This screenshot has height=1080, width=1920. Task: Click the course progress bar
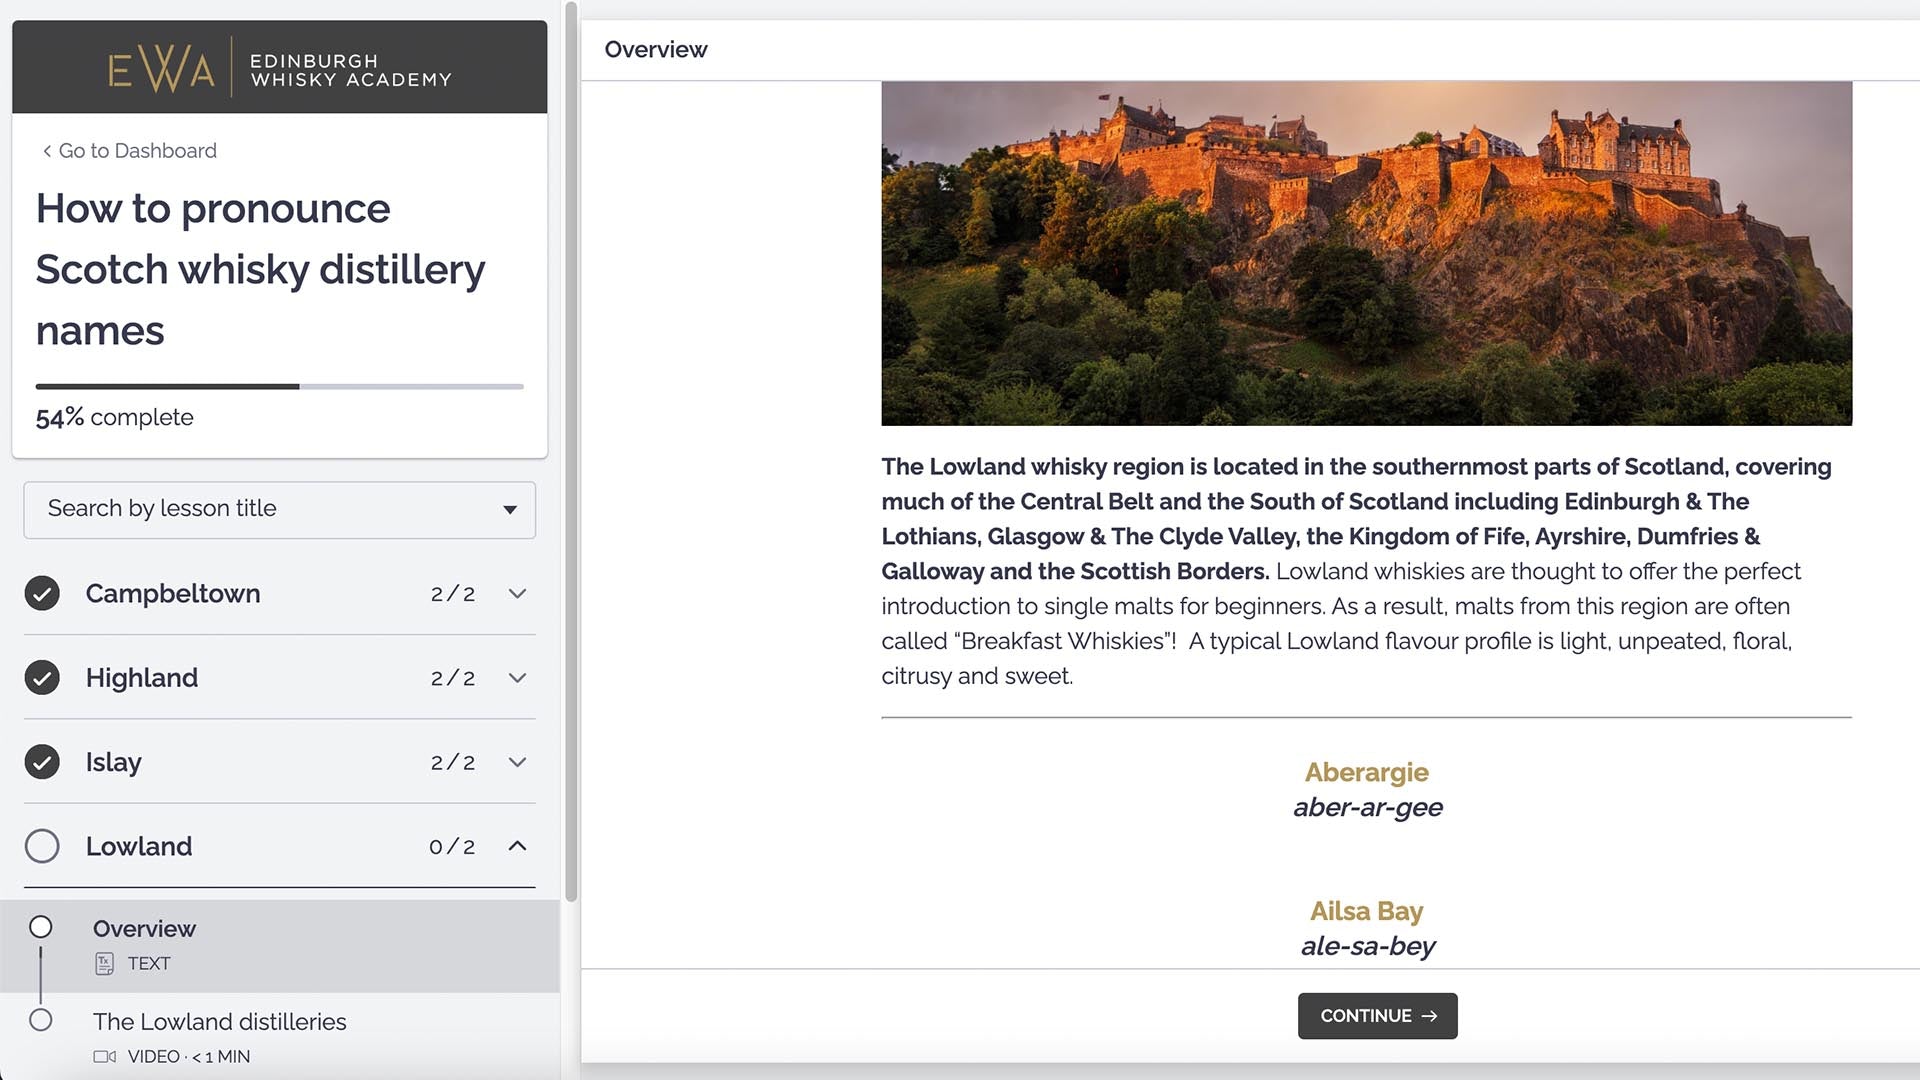[x=280, y=386]
